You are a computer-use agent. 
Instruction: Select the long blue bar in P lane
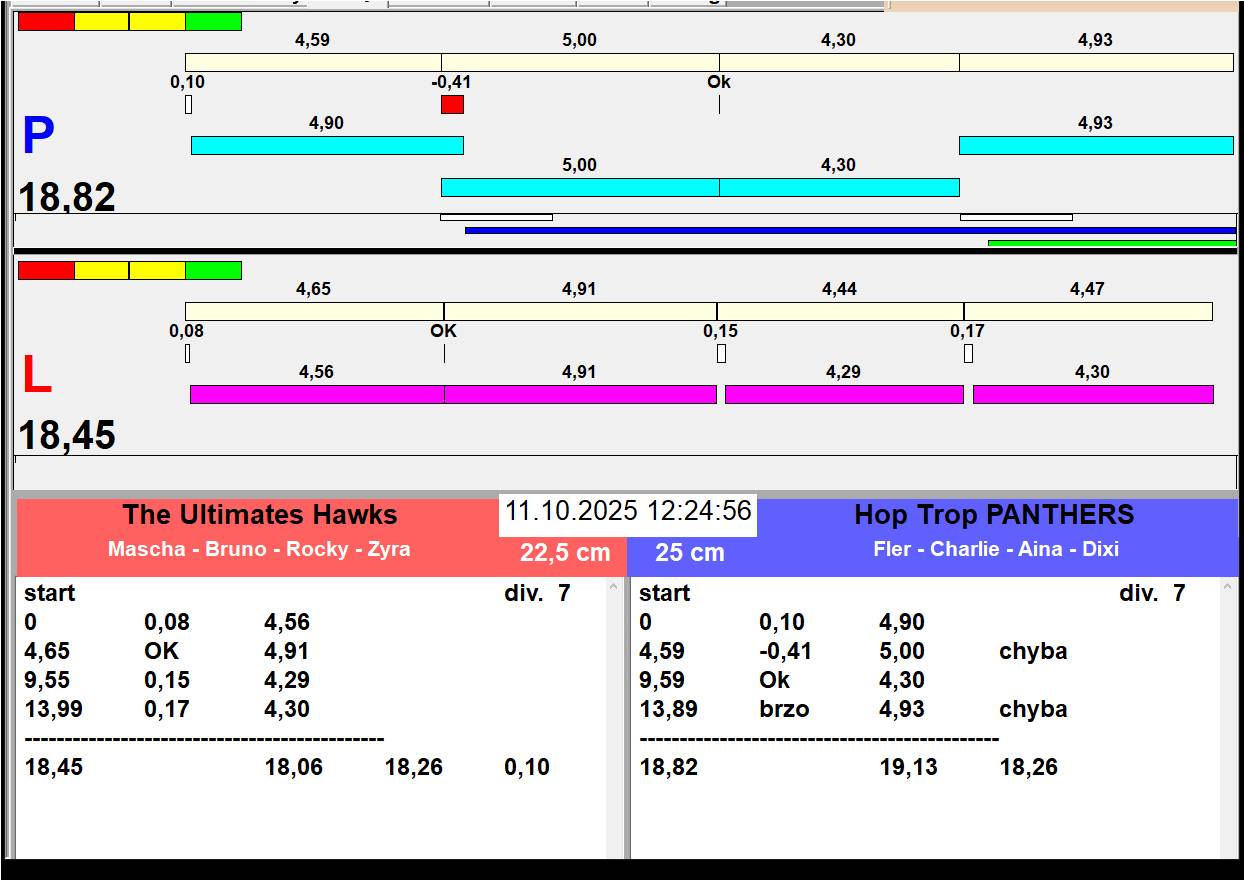coord(850,230)
